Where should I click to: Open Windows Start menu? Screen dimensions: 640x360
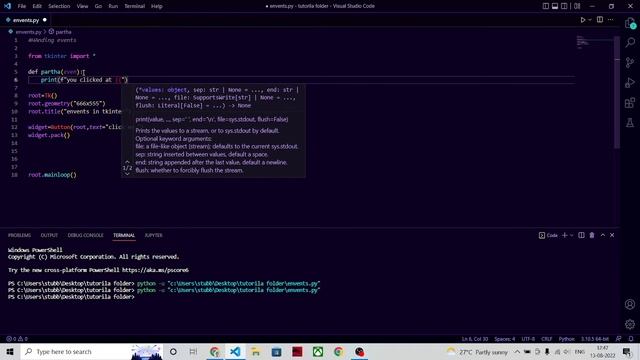10,351
